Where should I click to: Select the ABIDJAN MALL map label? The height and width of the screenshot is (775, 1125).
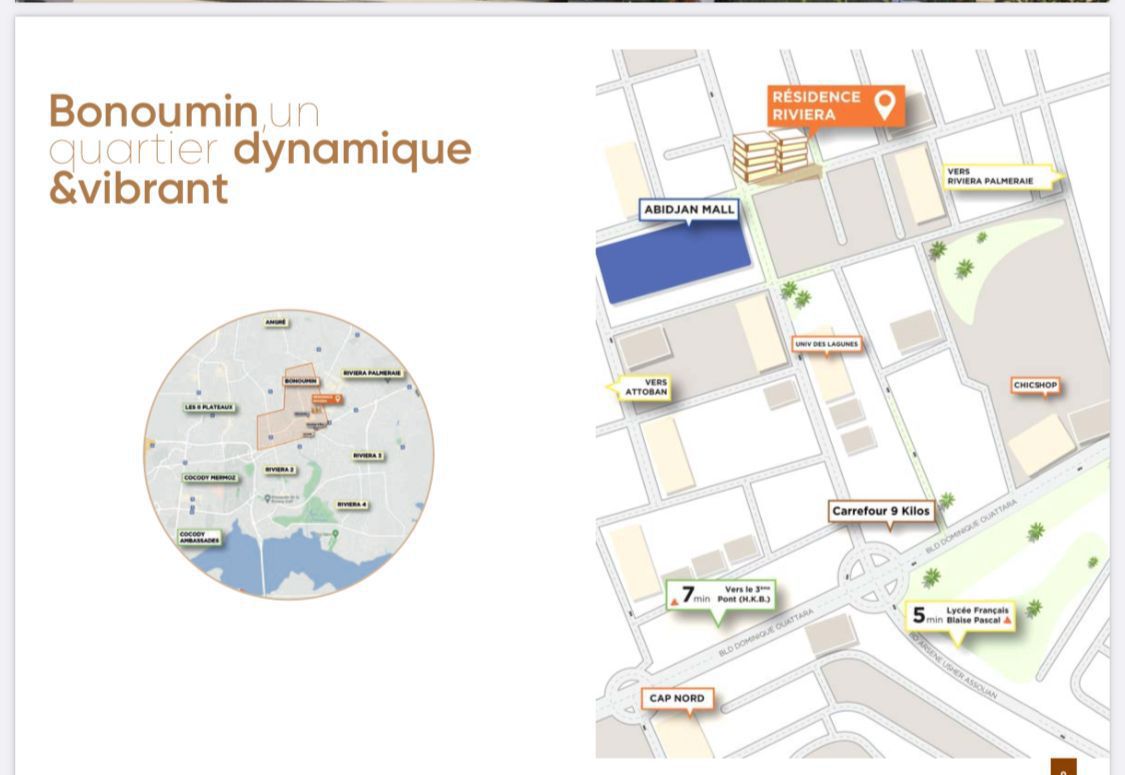(690, 210)
